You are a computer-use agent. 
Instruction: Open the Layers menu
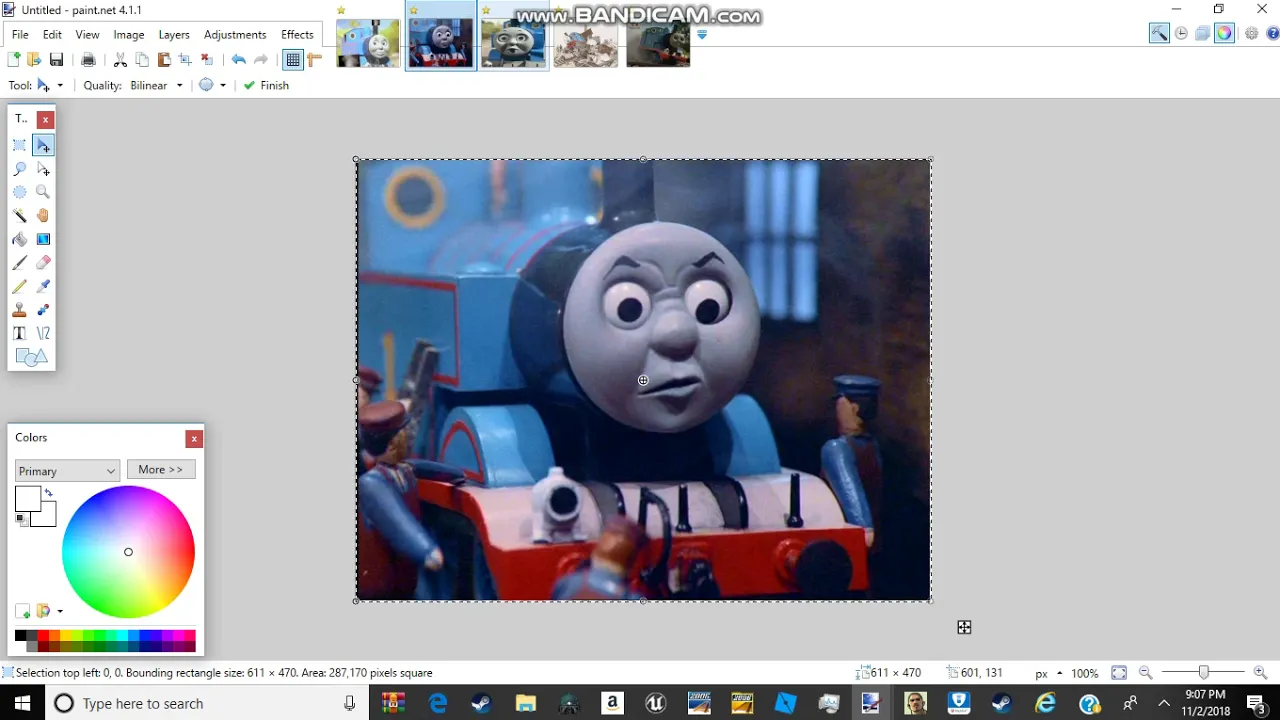(174, 34)
